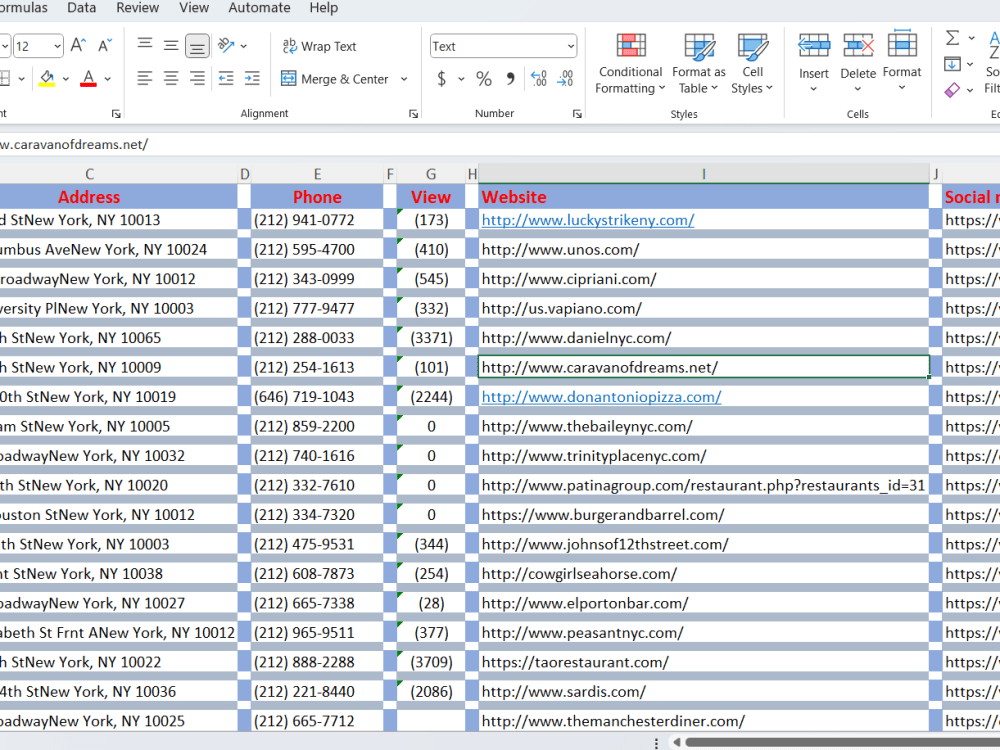Select the Website header cell
The image size is (1000, 750).
click(x=703, y=197)
